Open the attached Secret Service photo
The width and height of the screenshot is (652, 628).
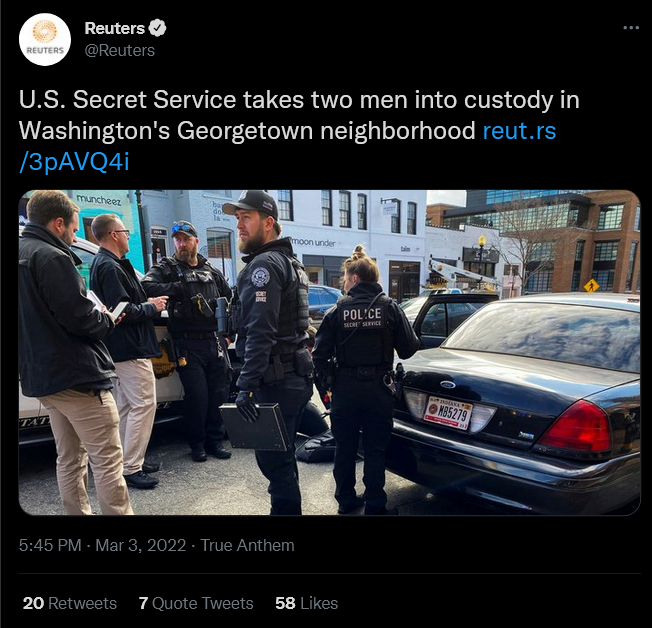[329, 352]
